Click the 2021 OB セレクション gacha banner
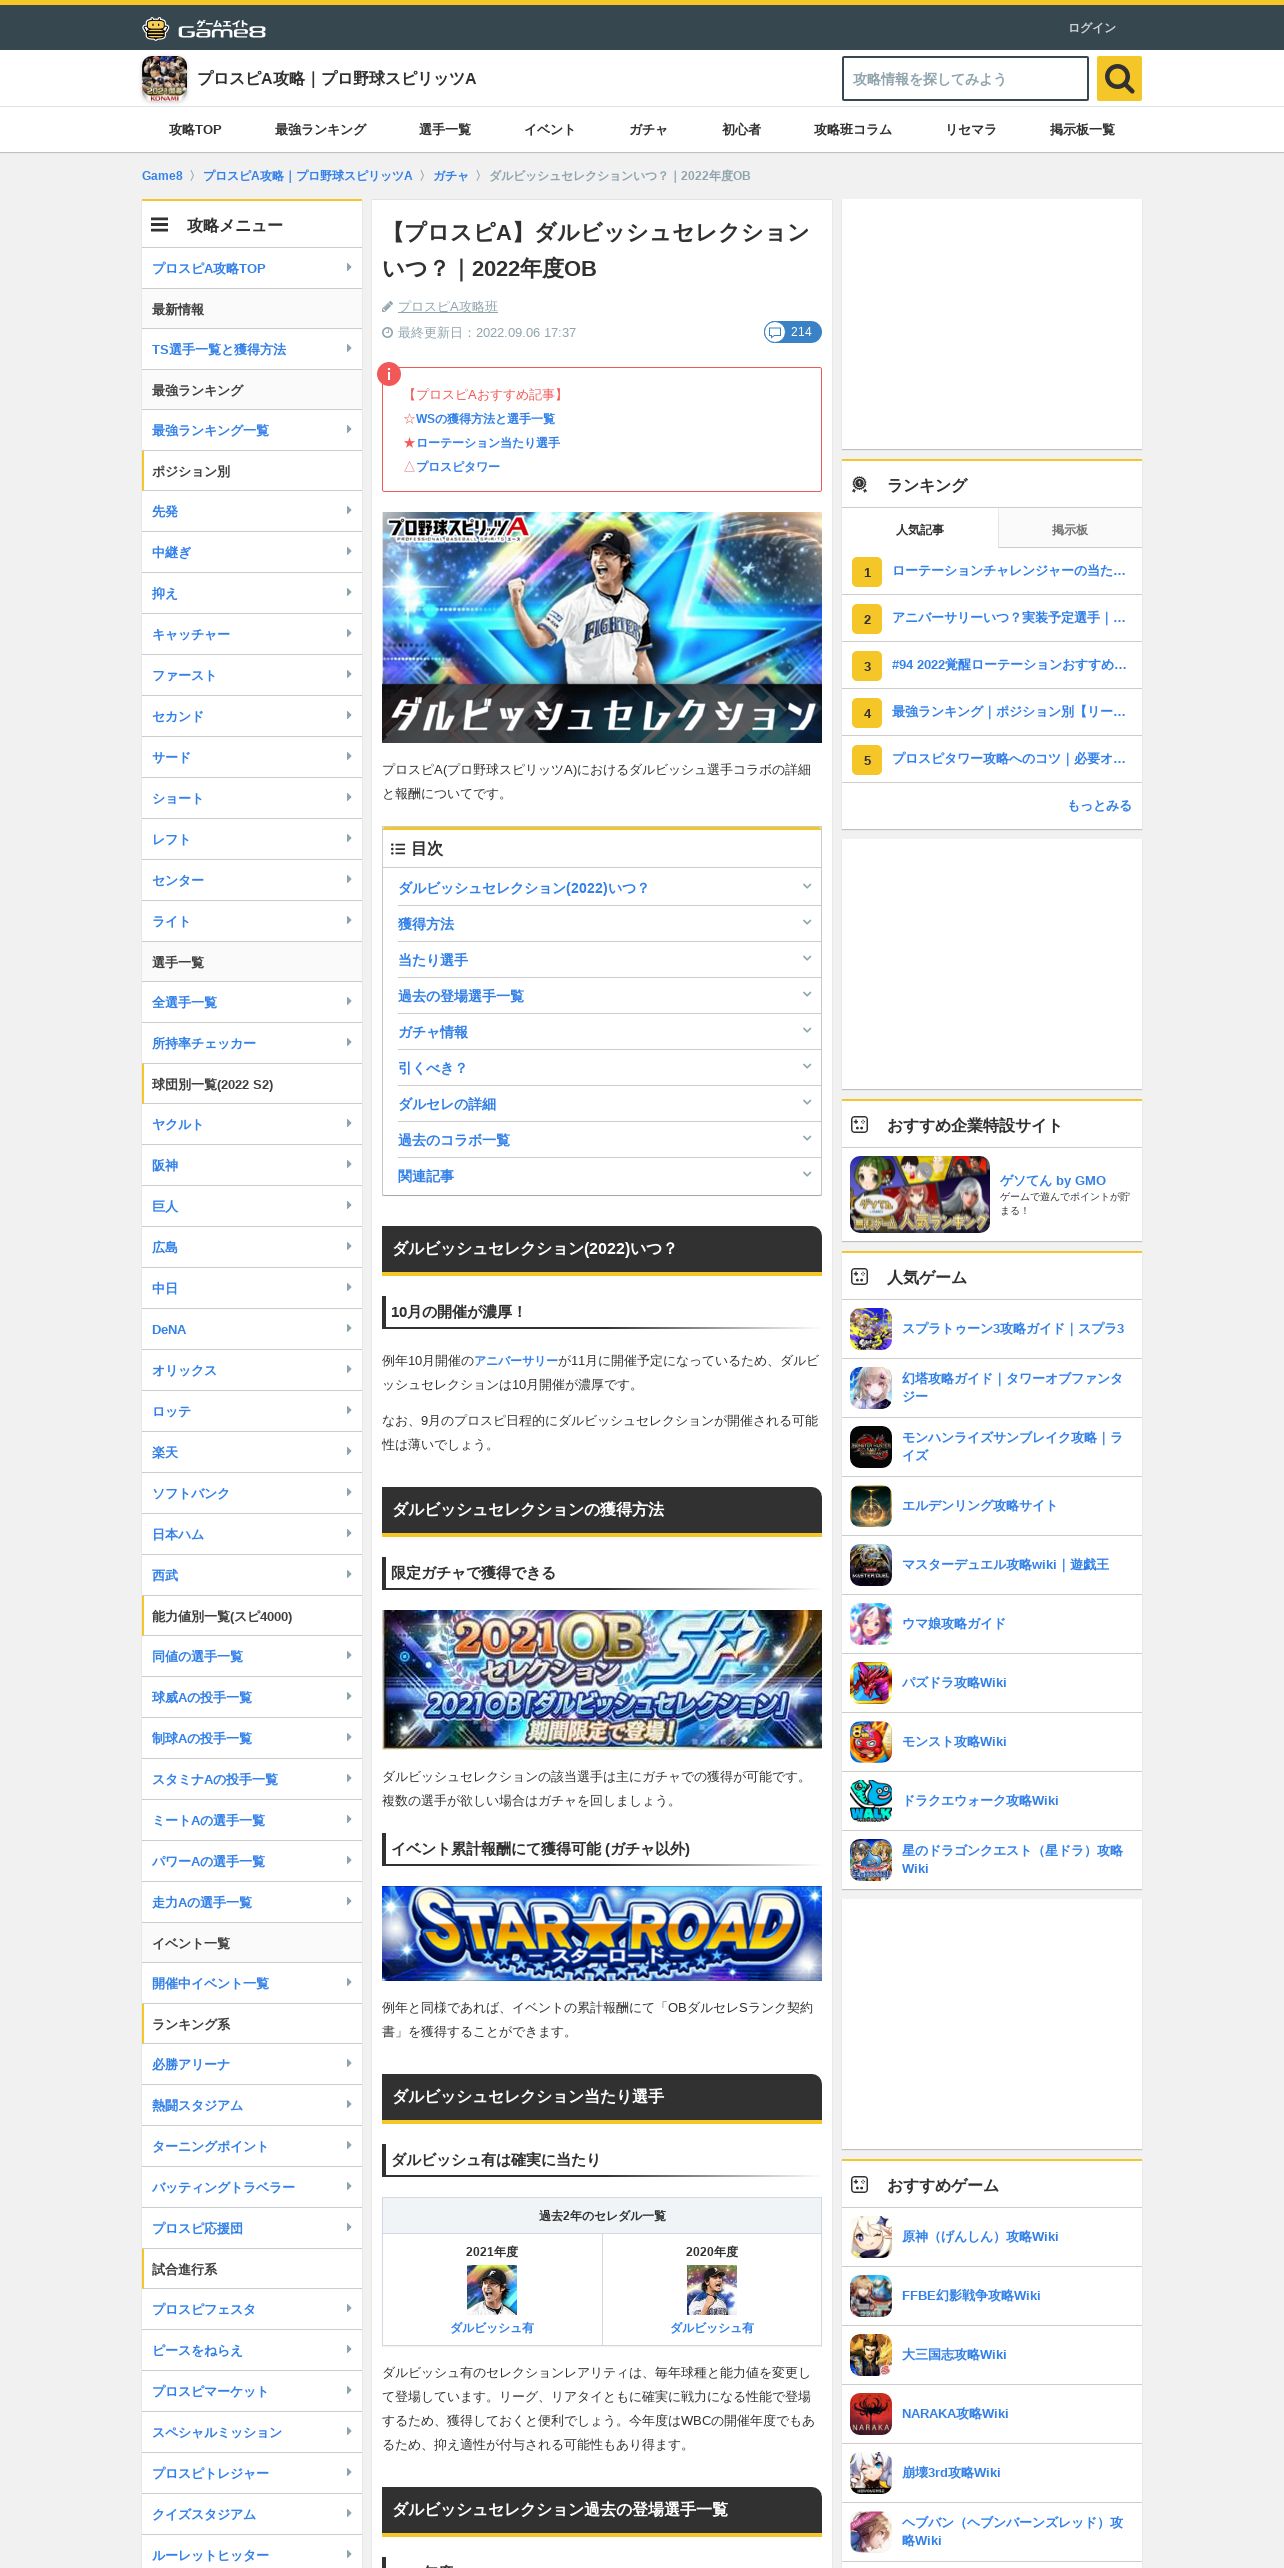Image resolution: width=1284 pixels, height=2568 pixels. click(602, 1679)
